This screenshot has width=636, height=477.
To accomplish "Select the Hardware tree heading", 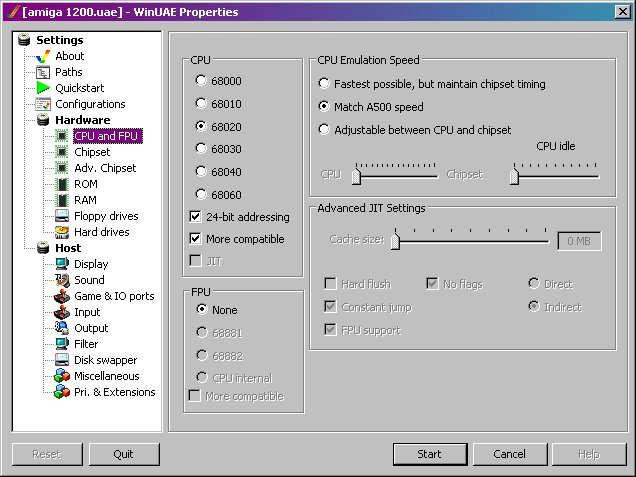I will point(83,120).
